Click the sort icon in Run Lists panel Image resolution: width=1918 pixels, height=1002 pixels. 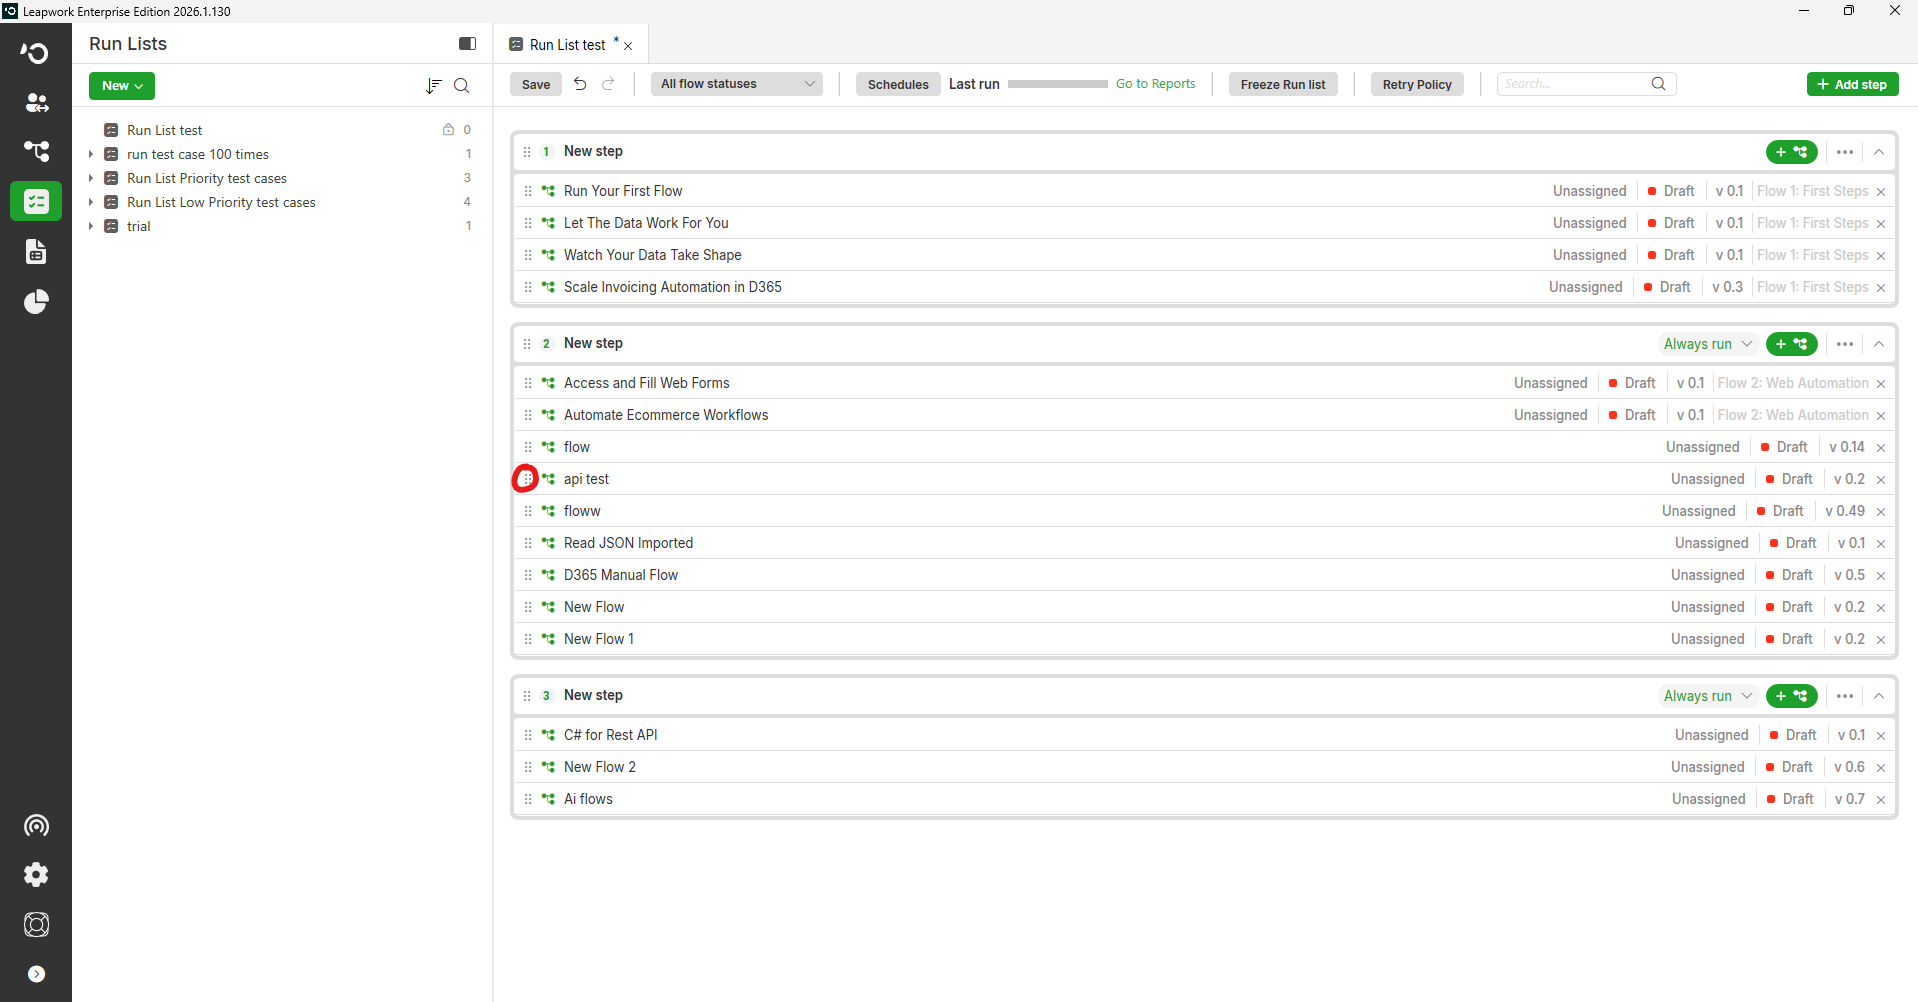pos(433,86)
